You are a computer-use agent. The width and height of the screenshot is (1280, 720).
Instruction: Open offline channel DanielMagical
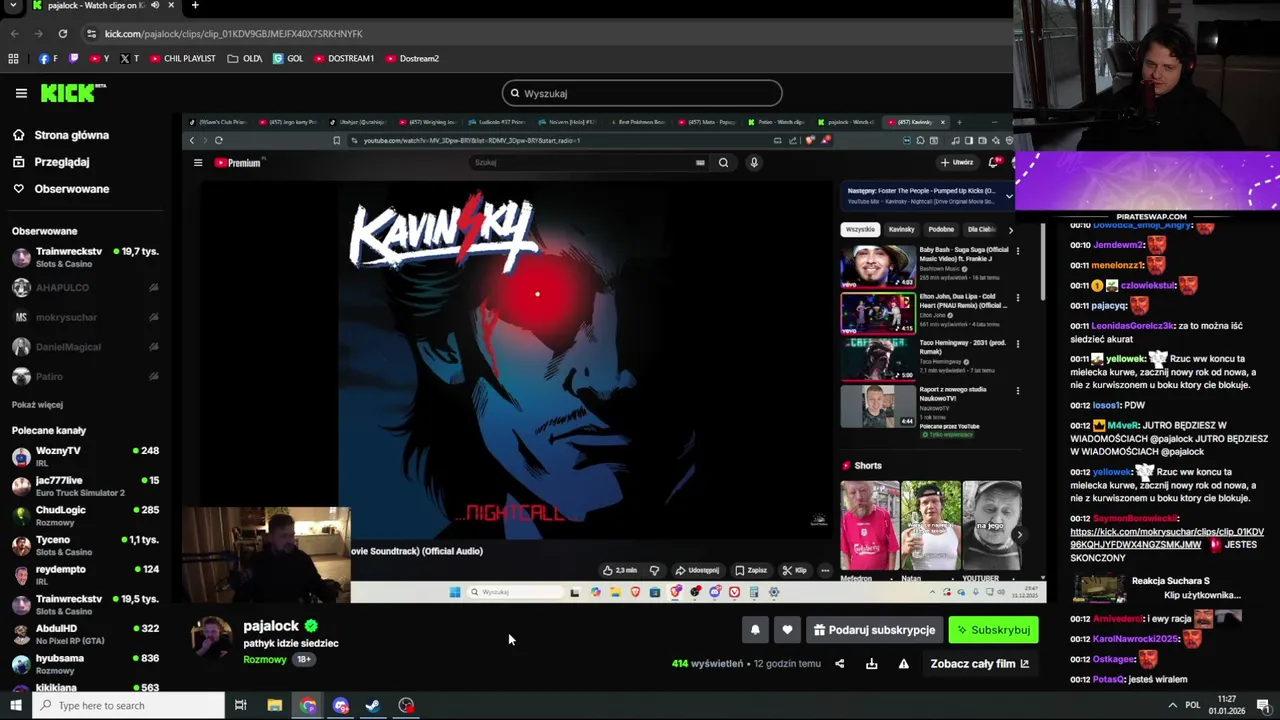85,347
